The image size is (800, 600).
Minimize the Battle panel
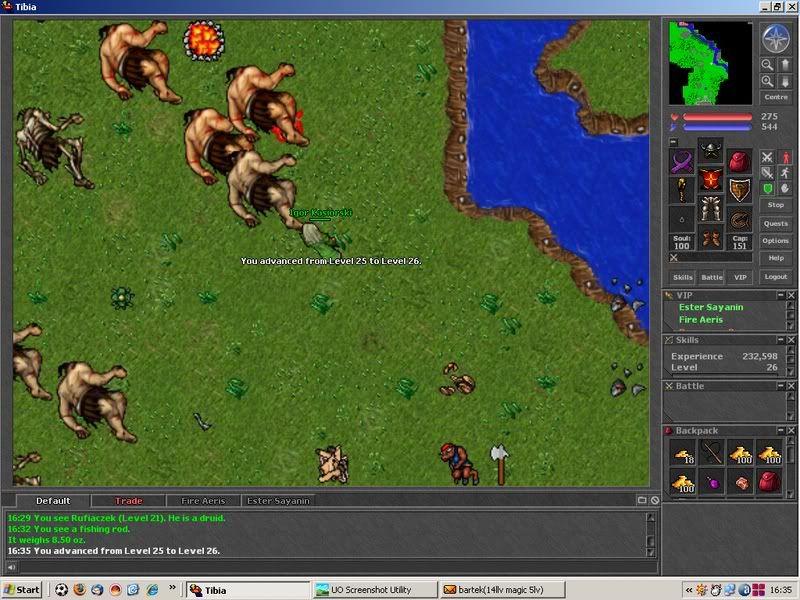click(781, 386)
